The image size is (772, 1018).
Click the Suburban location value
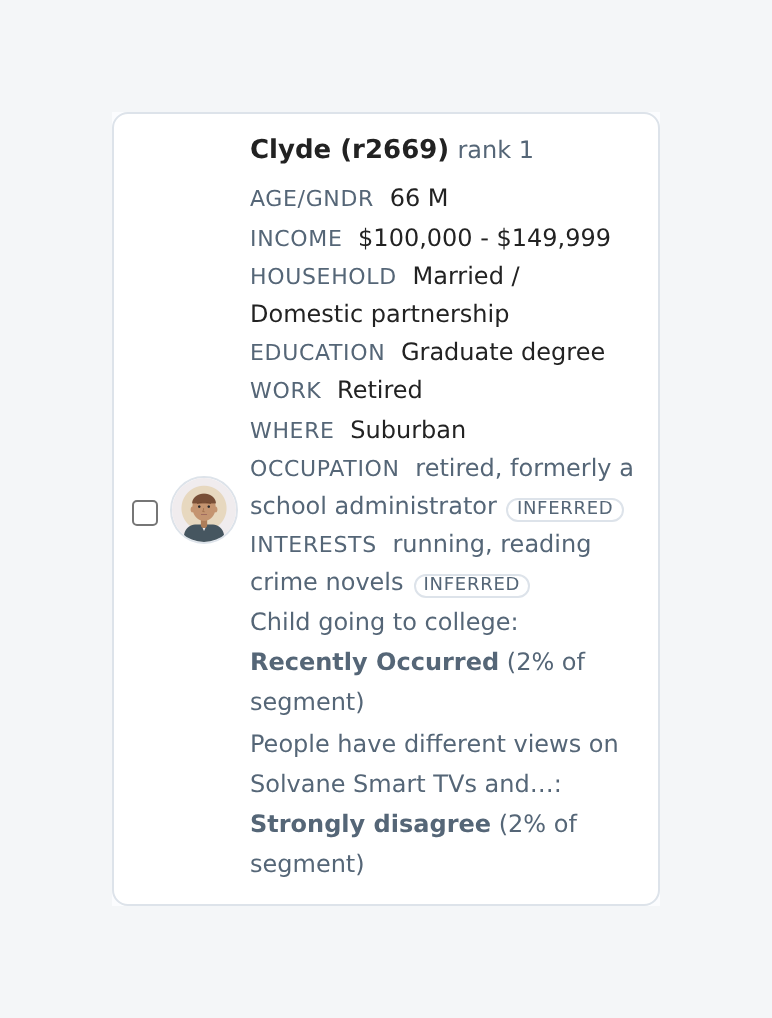coord(408,430)
